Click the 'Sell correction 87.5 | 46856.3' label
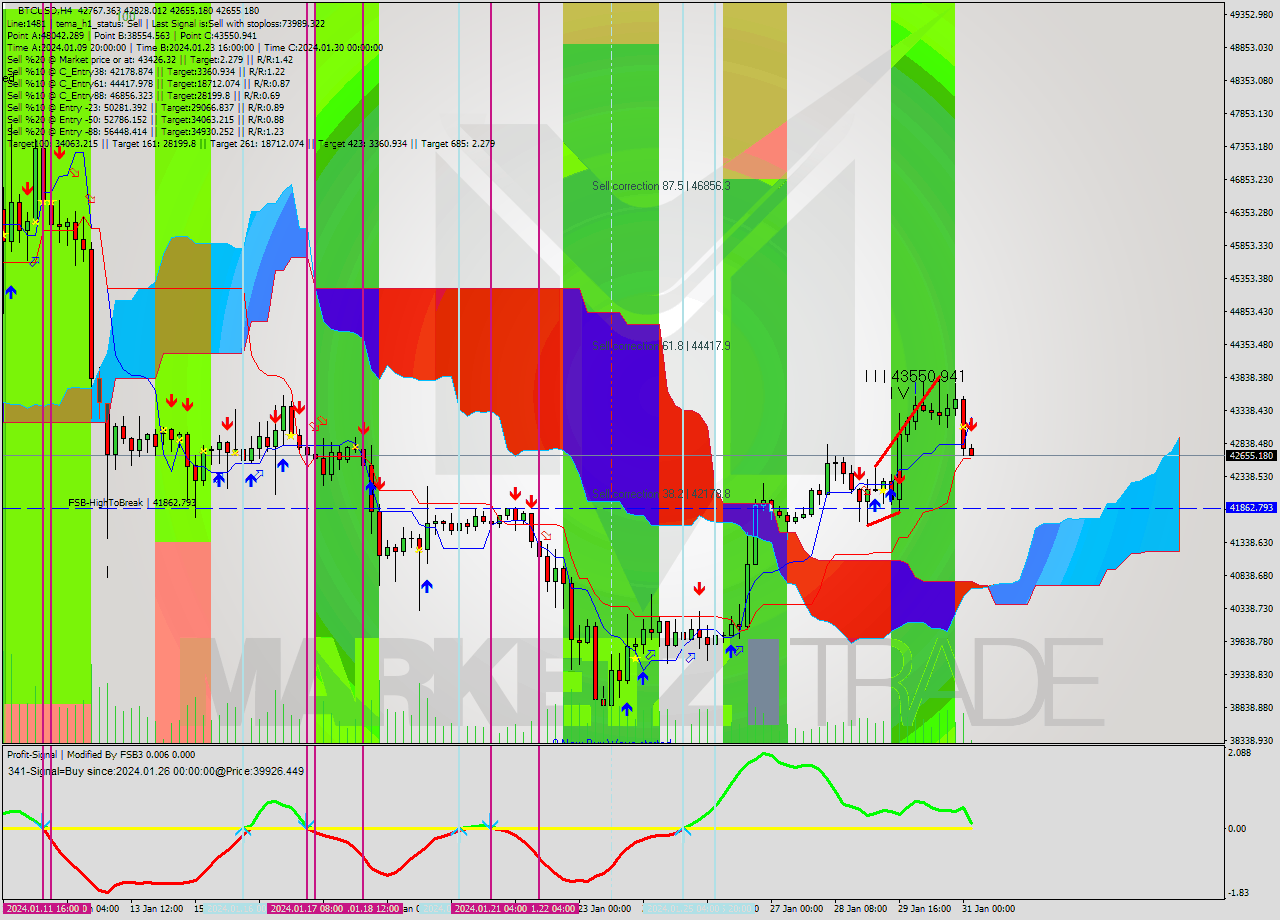This screenshot has width=1280, height=920. click(x=661, y=186)
